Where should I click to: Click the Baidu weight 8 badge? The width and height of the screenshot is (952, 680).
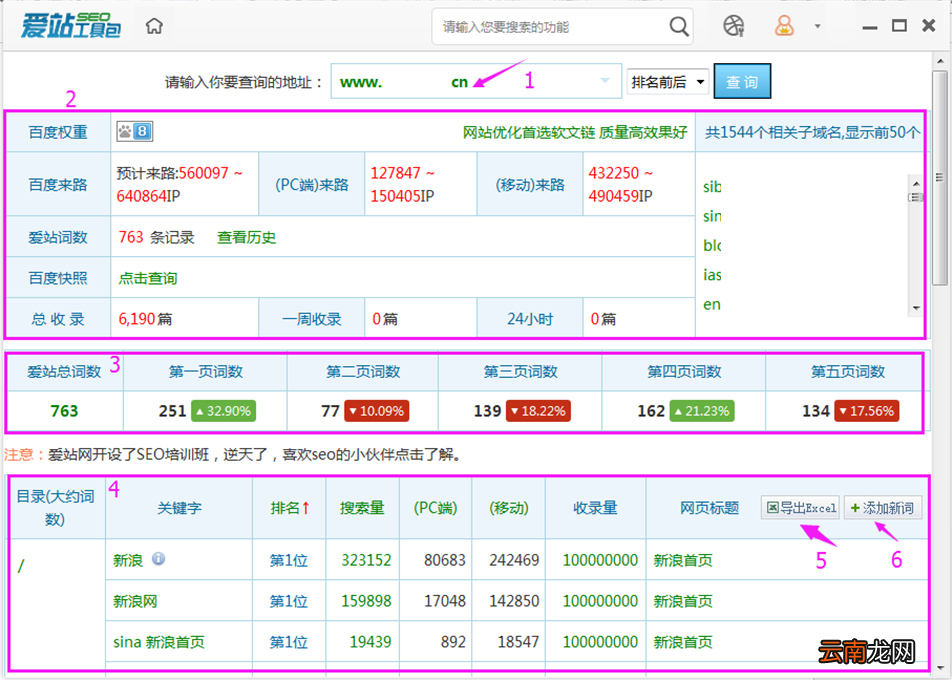click(135, 131)
